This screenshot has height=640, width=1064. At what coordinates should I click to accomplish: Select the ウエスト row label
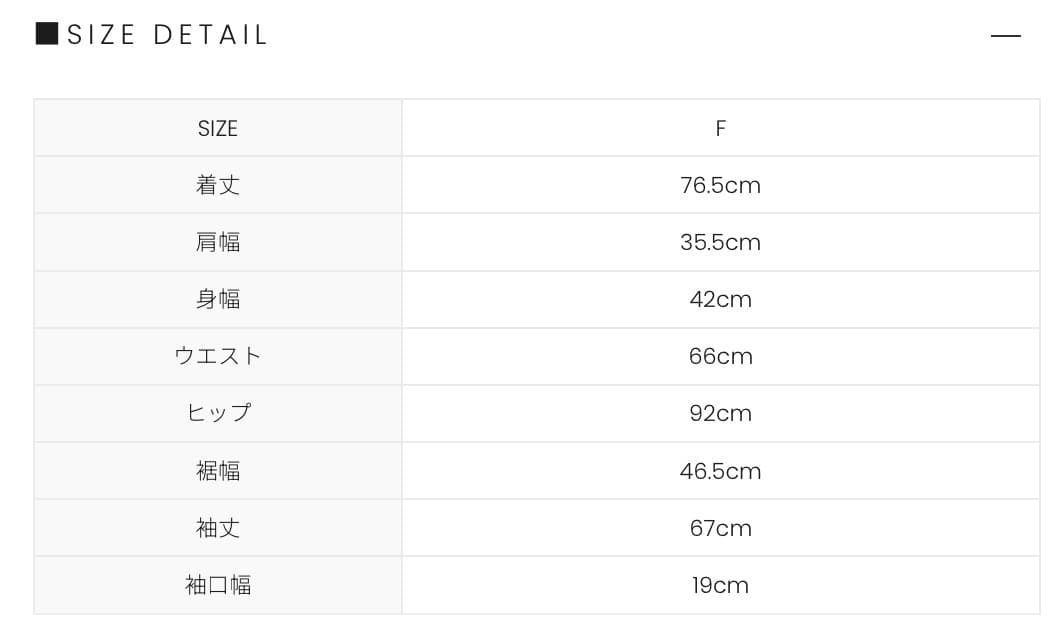(x=218, y=357)
